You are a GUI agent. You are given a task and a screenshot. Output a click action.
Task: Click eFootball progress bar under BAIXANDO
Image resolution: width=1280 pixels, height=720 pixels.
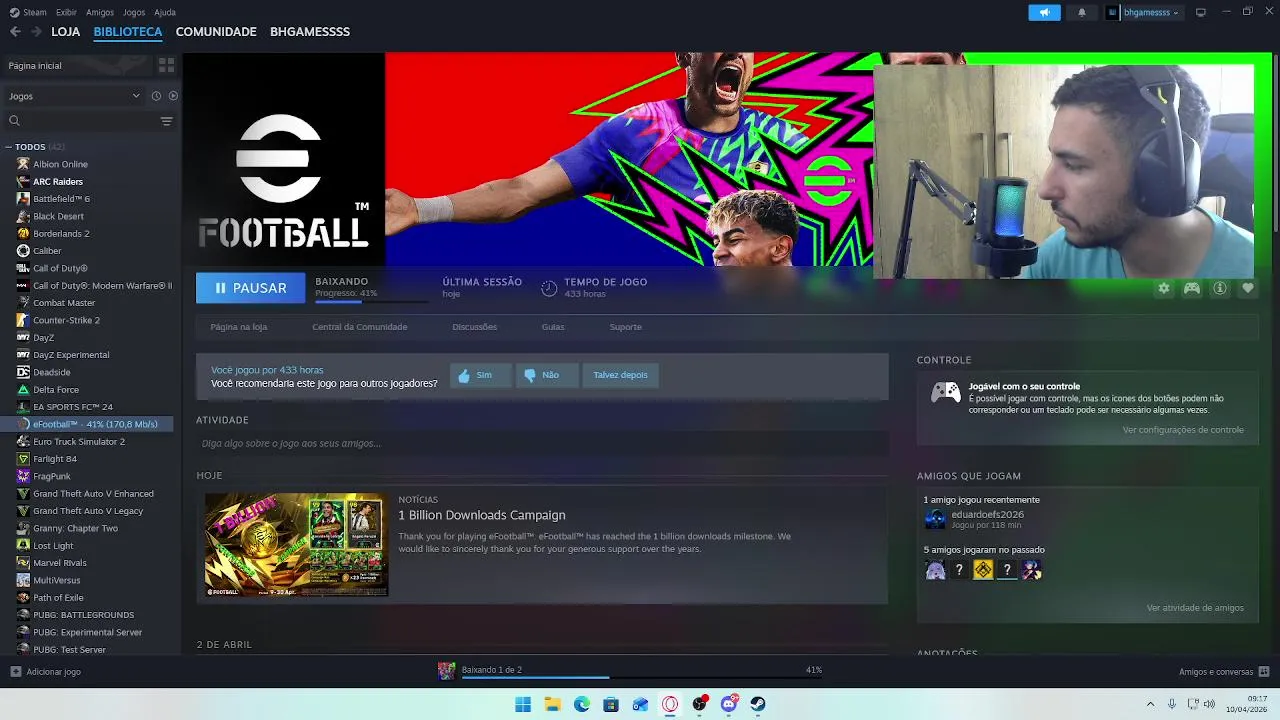point(370,301)
